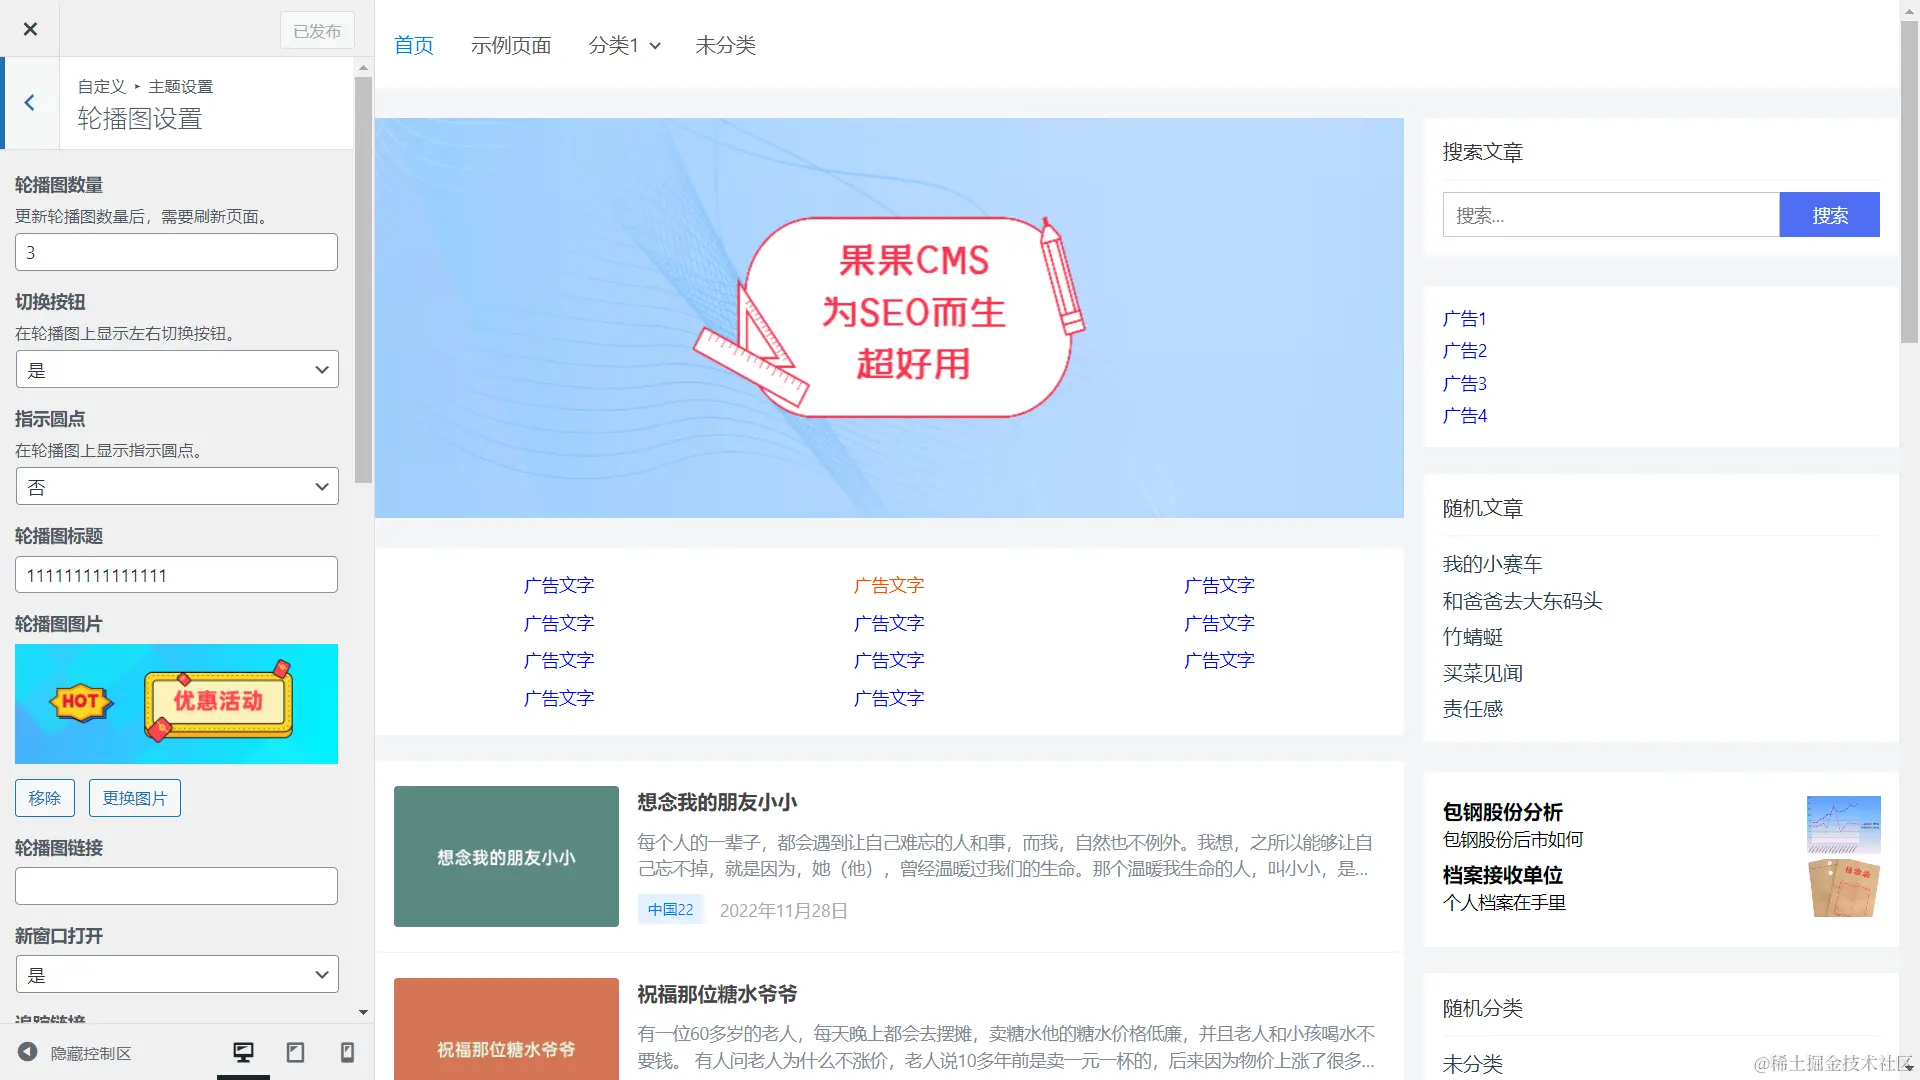Open the 首页 navigation item

414,45
